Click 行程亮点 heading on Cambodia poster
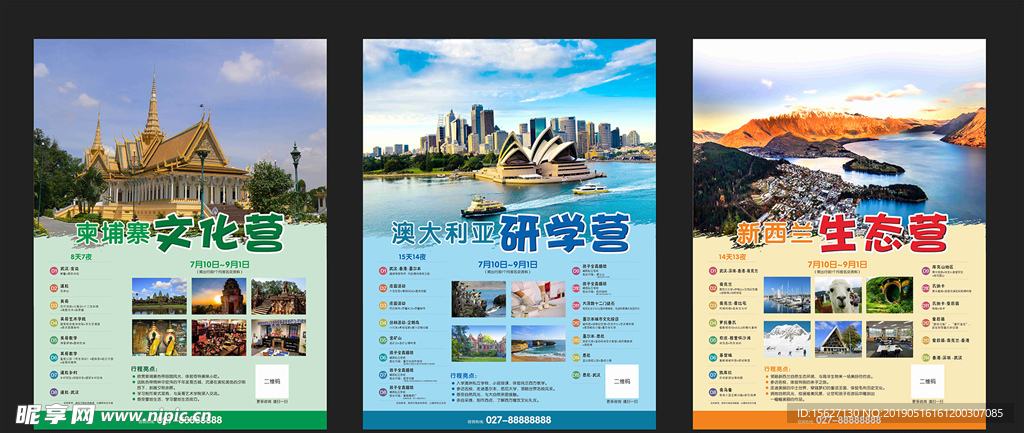The width and height of the screenshot is (1024, 433). point(144,369)
